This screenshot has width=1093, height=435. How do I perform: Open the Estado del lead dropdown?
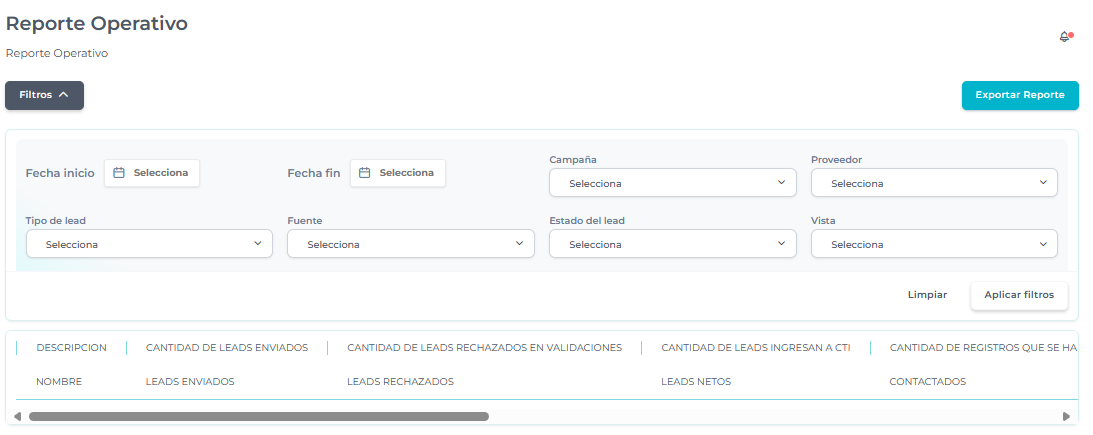pyautogui.click(x=672, y=244)
